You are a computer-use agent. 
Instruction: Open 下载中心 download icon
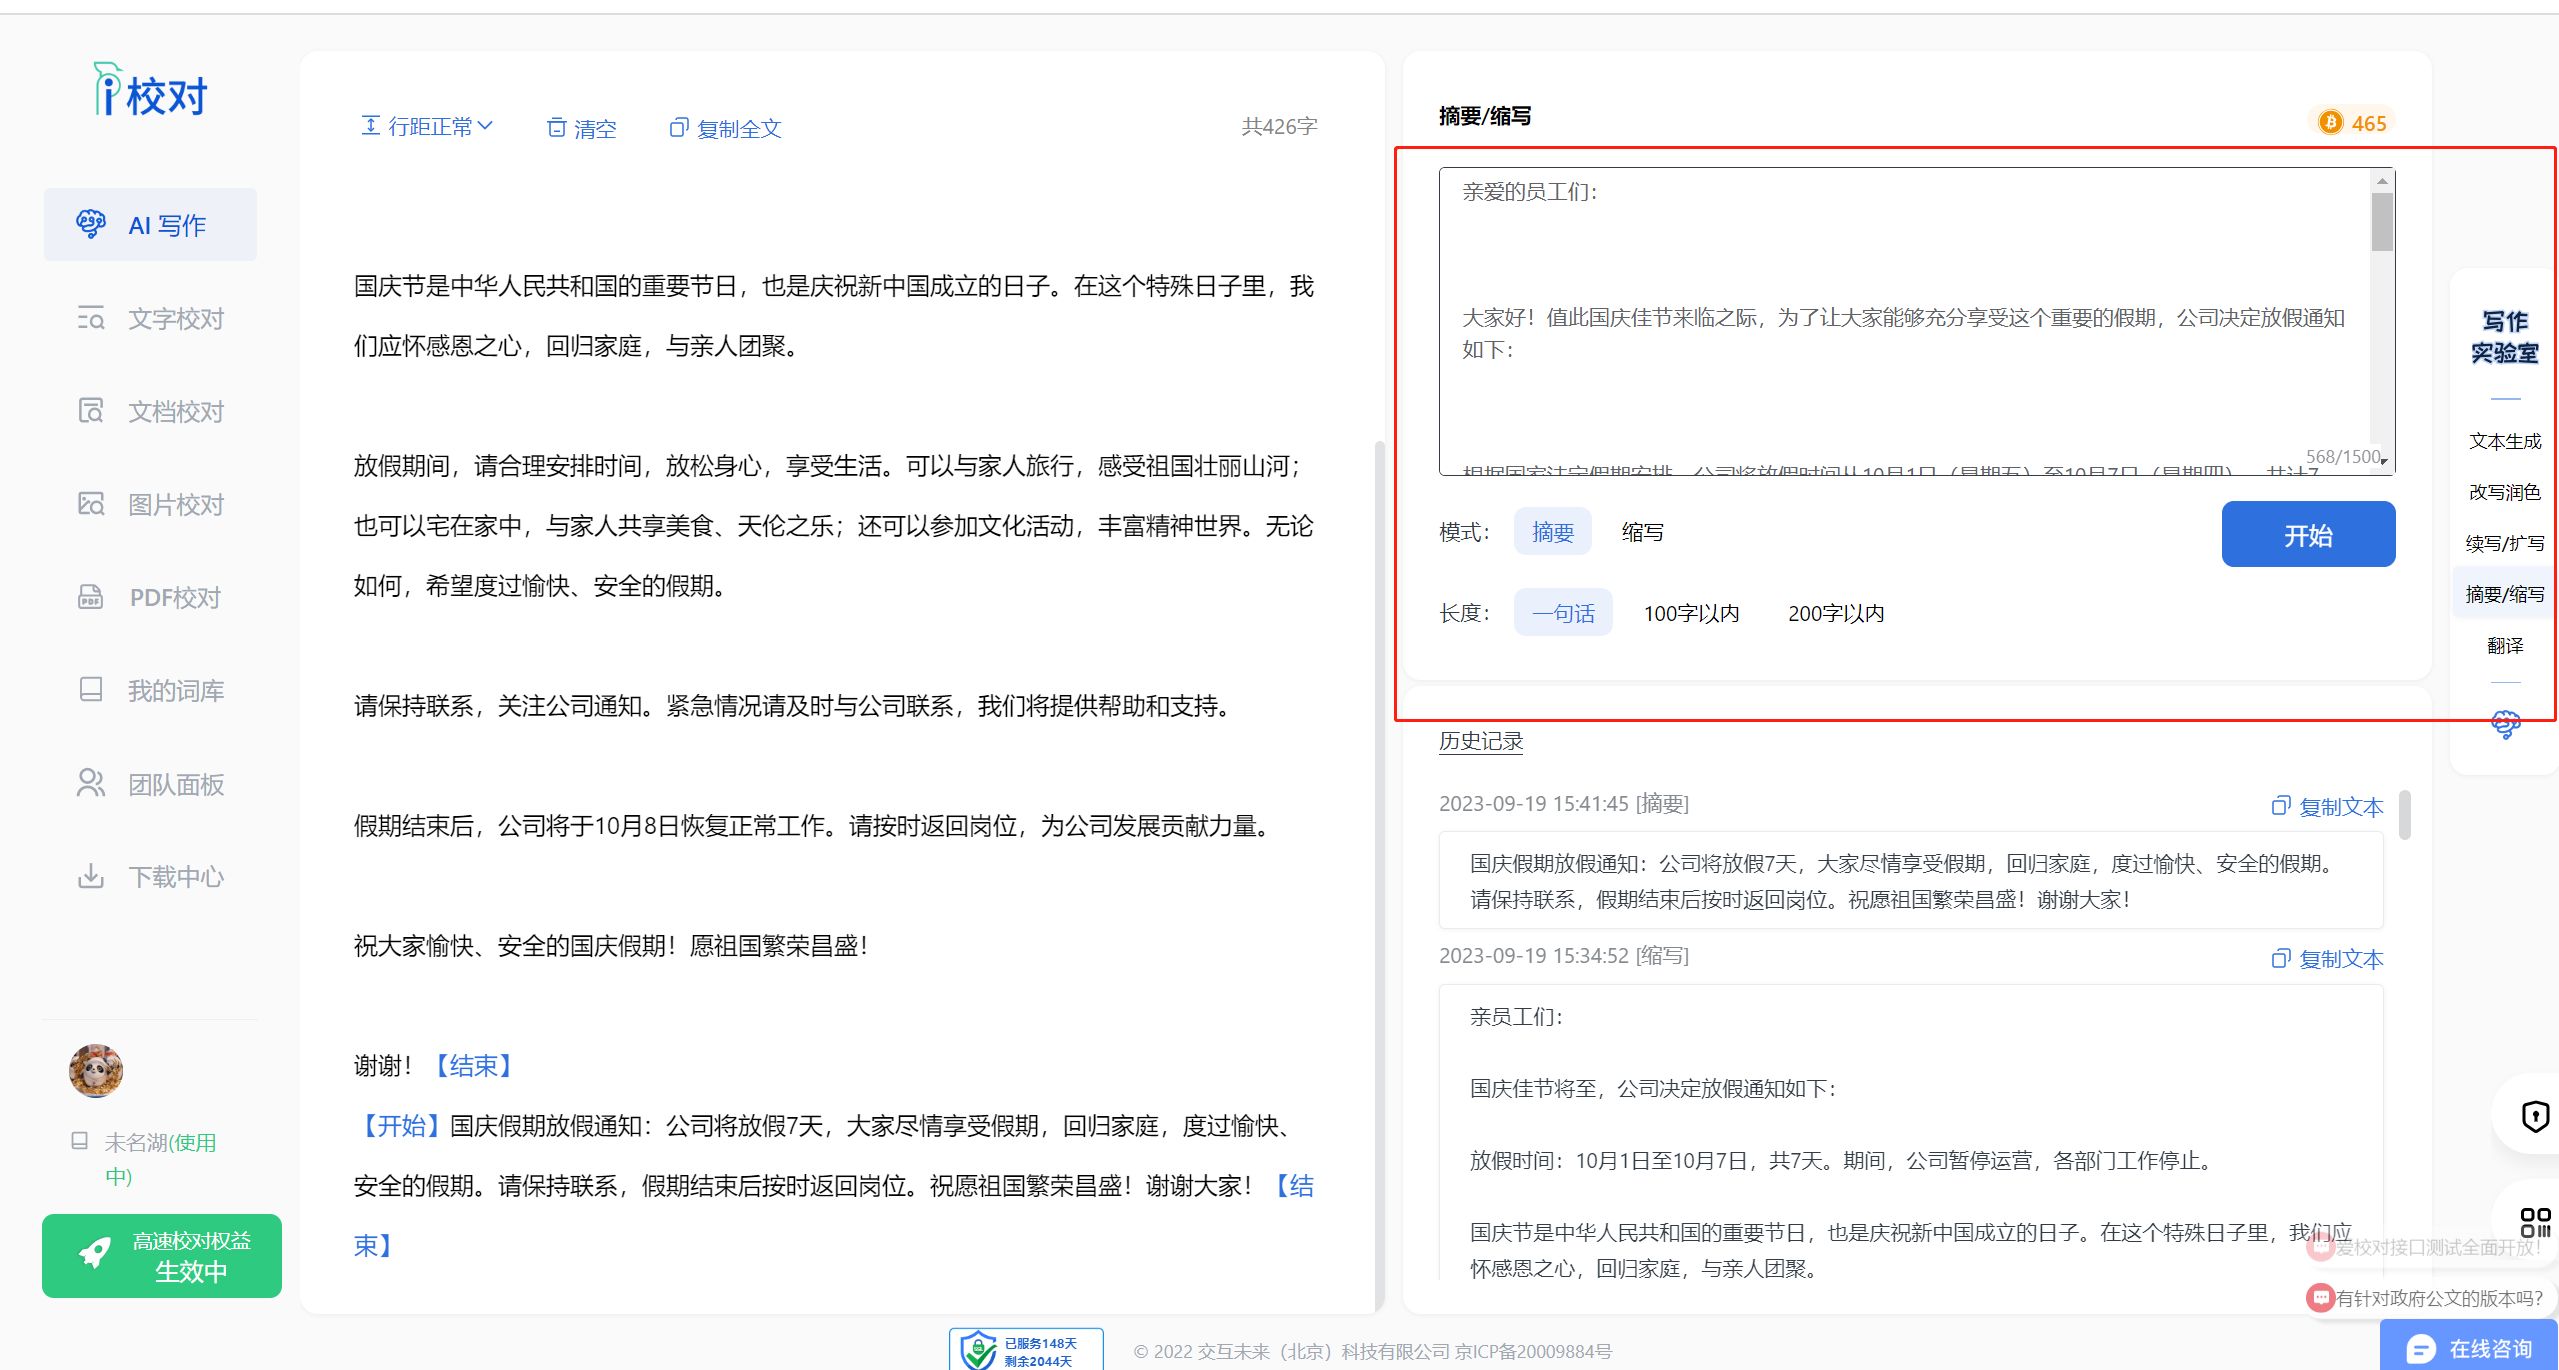pyautogui.click(x=91, y=877)
